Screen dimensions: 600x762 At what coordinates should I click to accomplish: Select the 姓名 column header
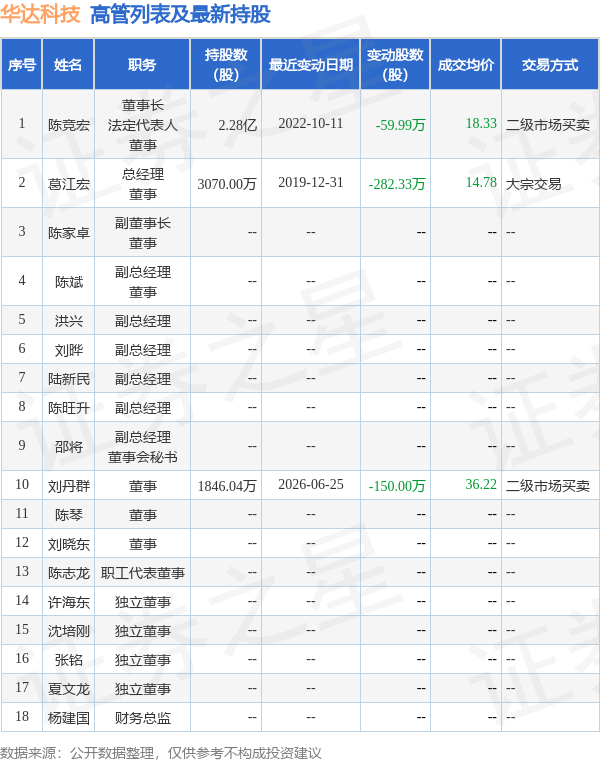(x=68, y=65)
